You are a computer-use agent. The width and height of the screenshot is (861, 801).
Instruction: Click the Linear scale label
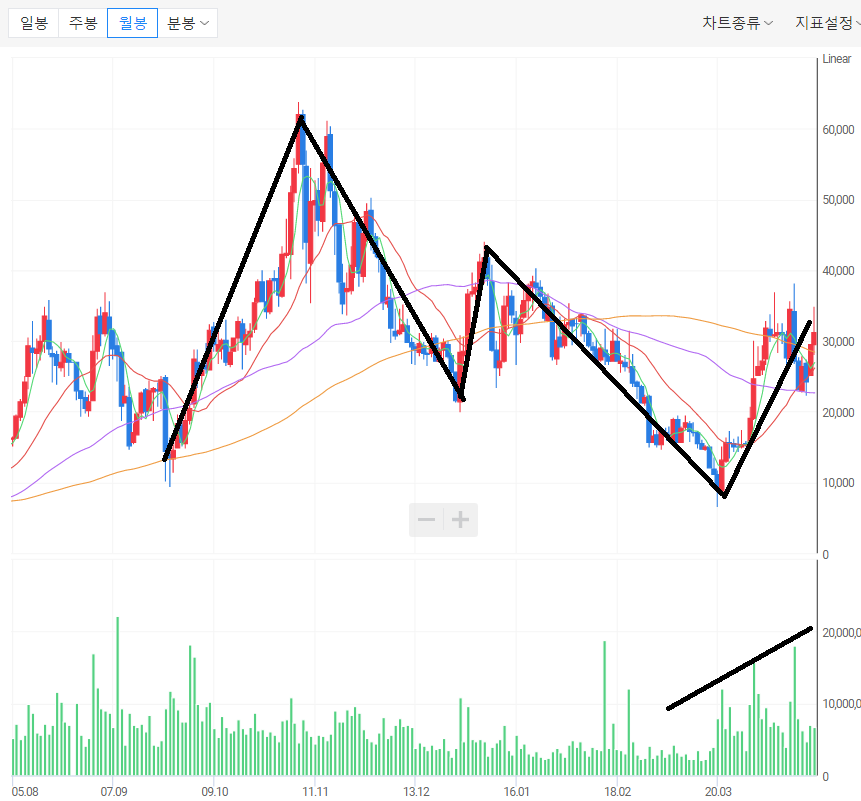point(836,59)
